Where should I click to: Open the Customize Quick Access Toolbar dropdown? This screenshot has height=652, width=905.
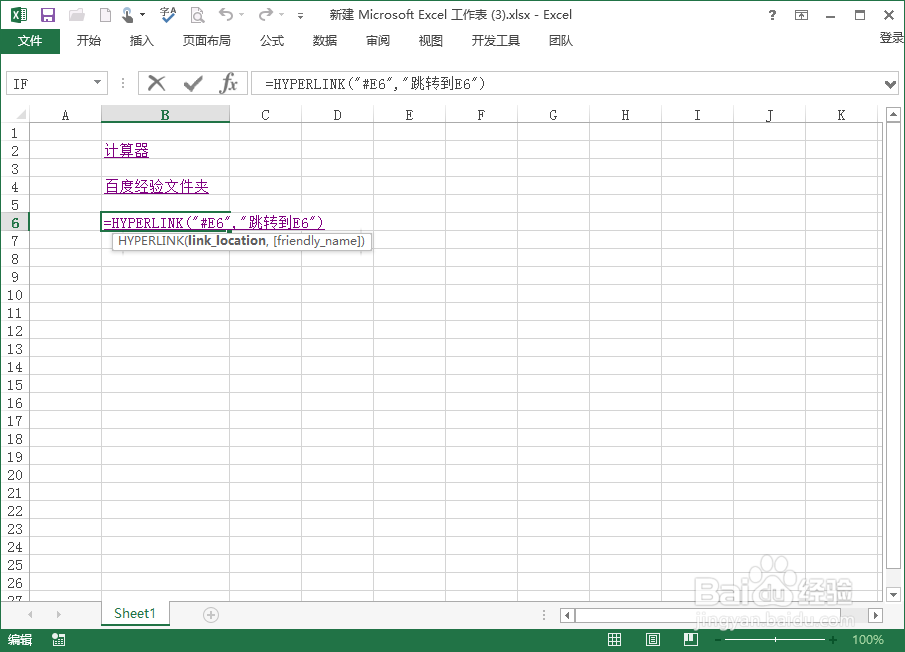click(300, 16)
